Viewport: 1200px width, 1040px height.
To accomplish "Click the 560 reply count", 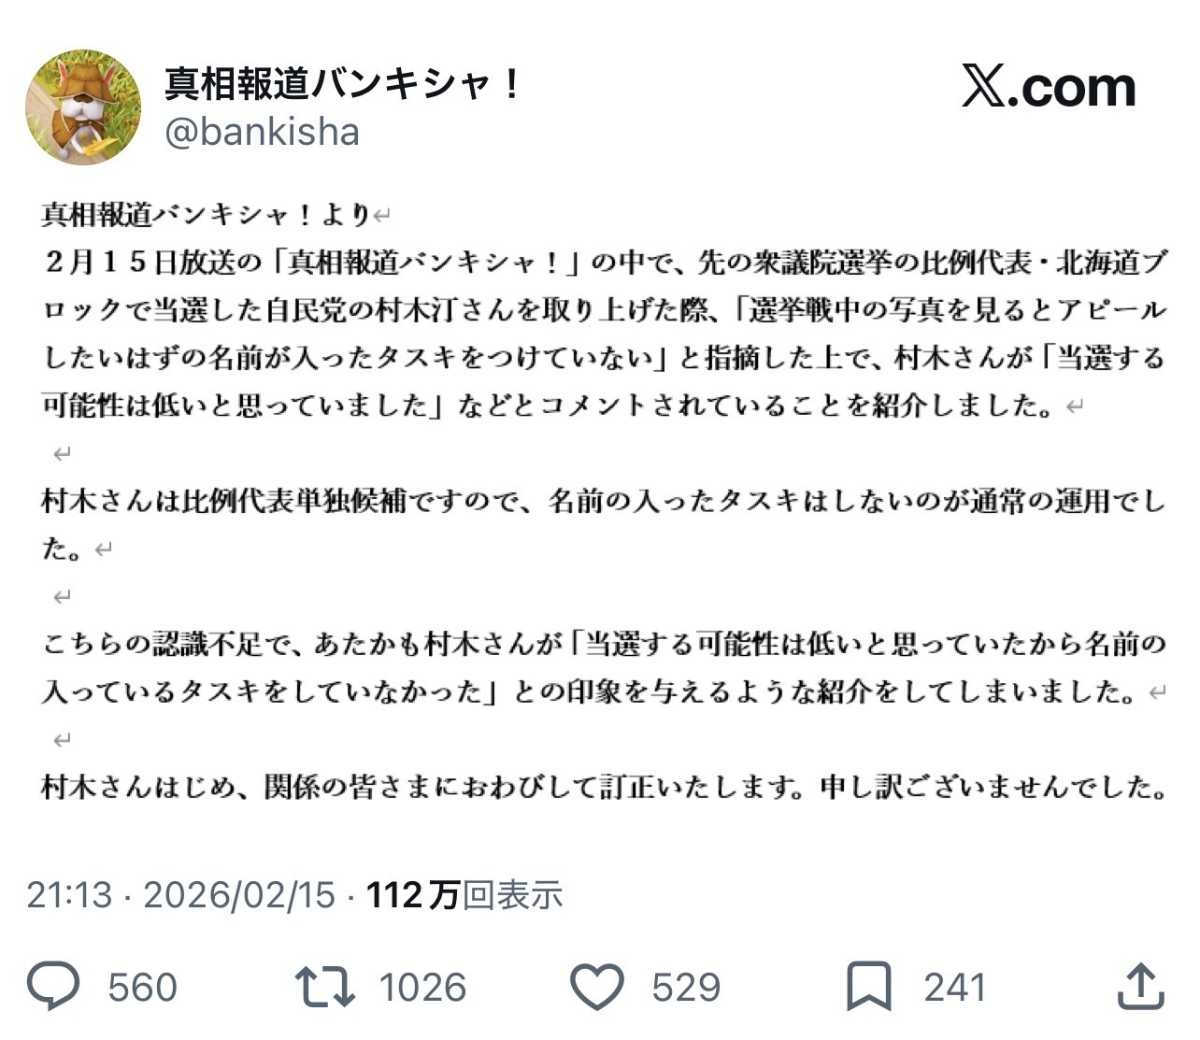I will click(142, 988).
